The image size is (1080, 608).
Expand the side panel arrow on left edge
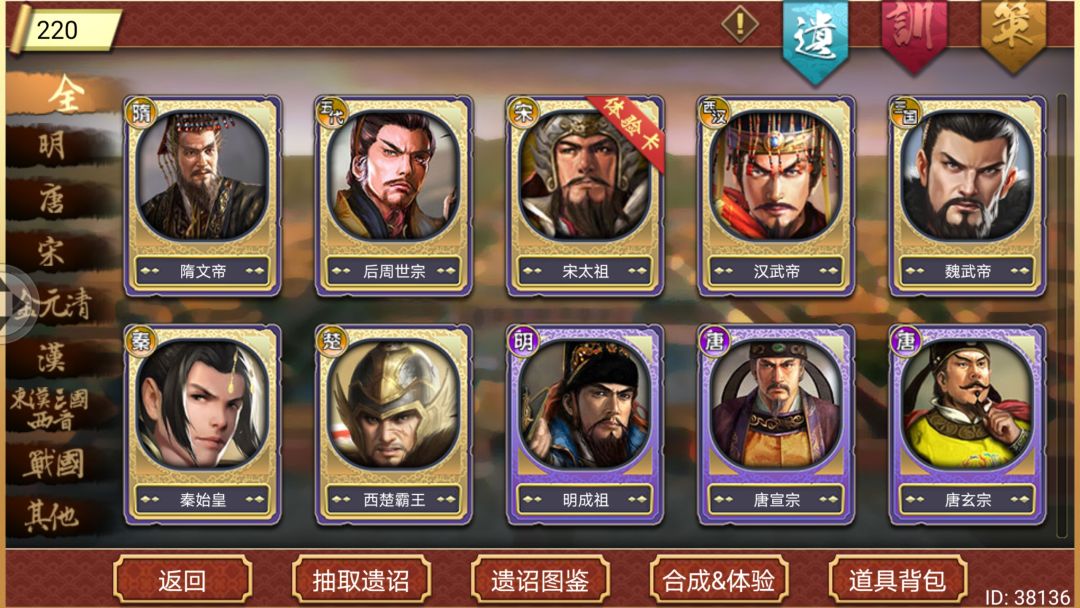coord(14,303)
